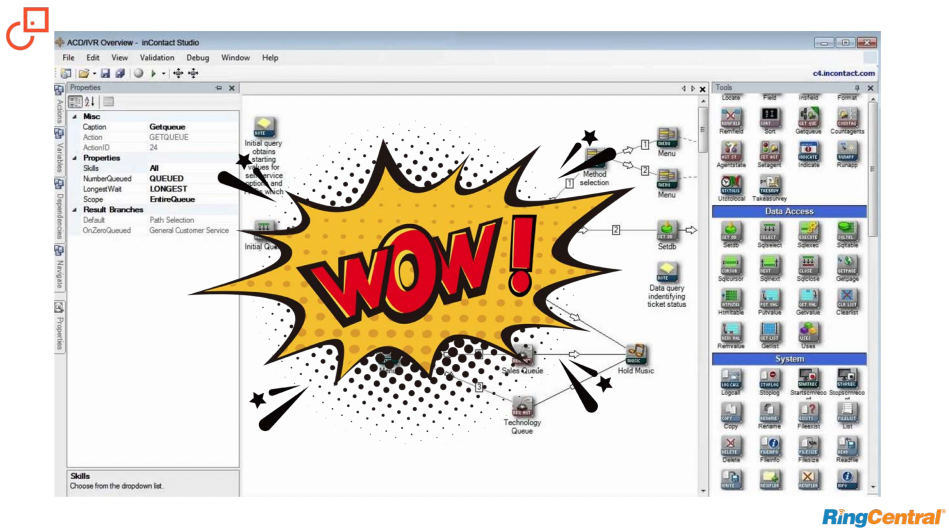Select the Countagents tool
Viewport: 949px width, 532px height.
tap(847, 117)
